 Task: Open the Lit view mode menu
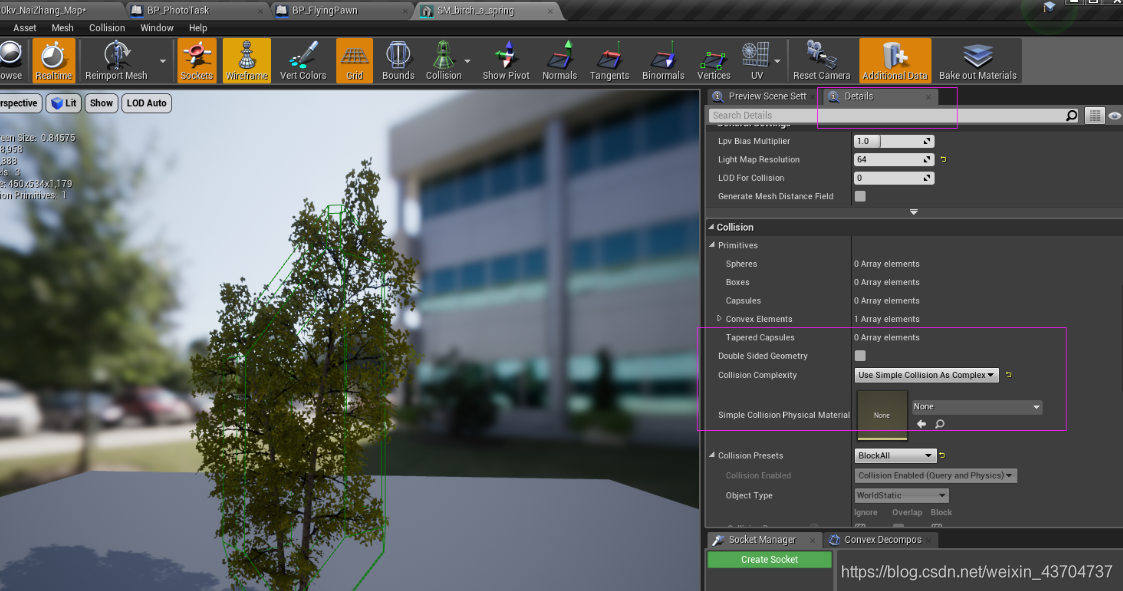tap(64, 103)
